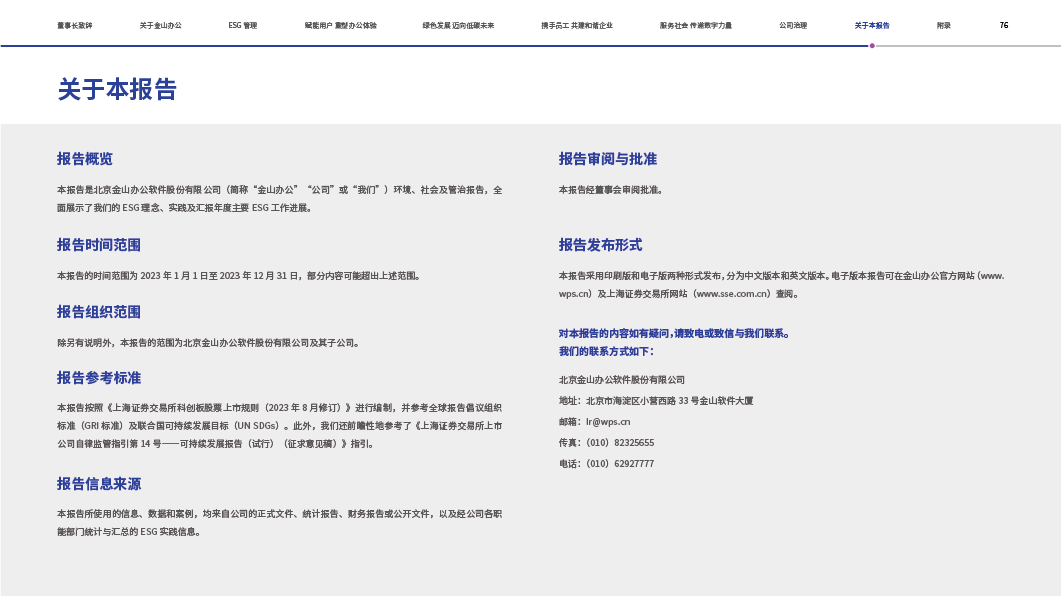
Task: Click the 报告信息来源 heading
Action: (x=99, y=484)
